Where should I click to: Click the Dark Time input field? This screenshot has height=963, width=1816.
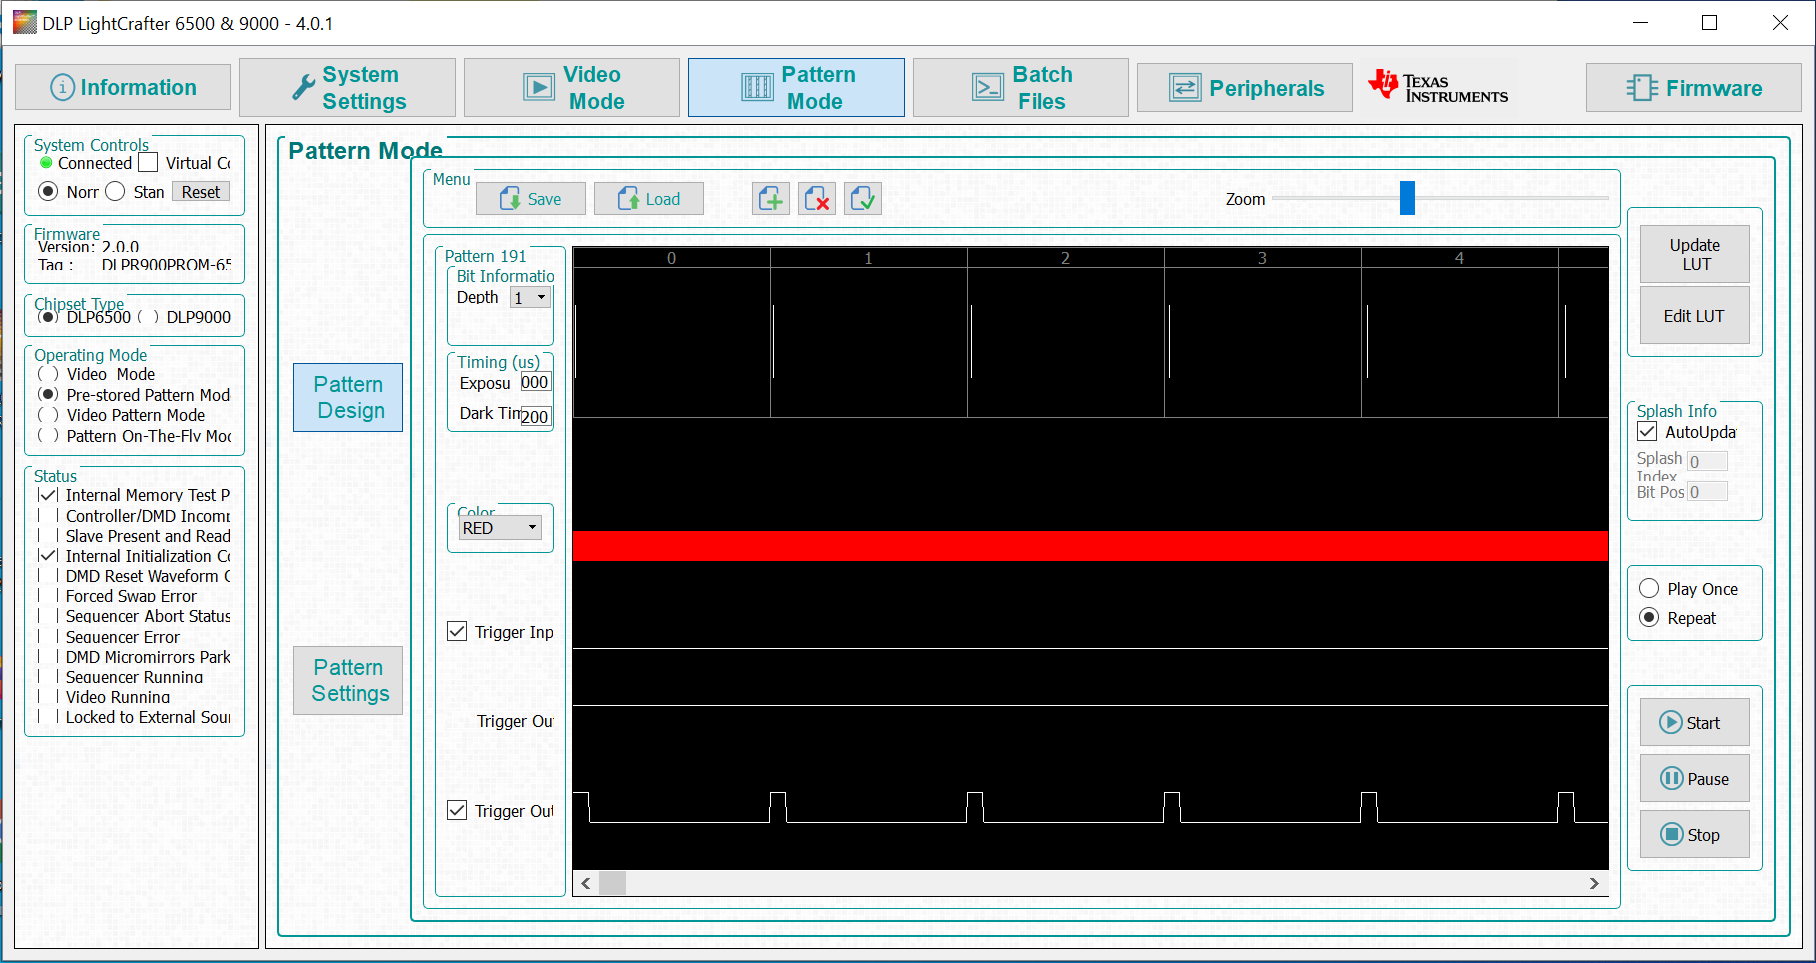[x=535, y=416]
